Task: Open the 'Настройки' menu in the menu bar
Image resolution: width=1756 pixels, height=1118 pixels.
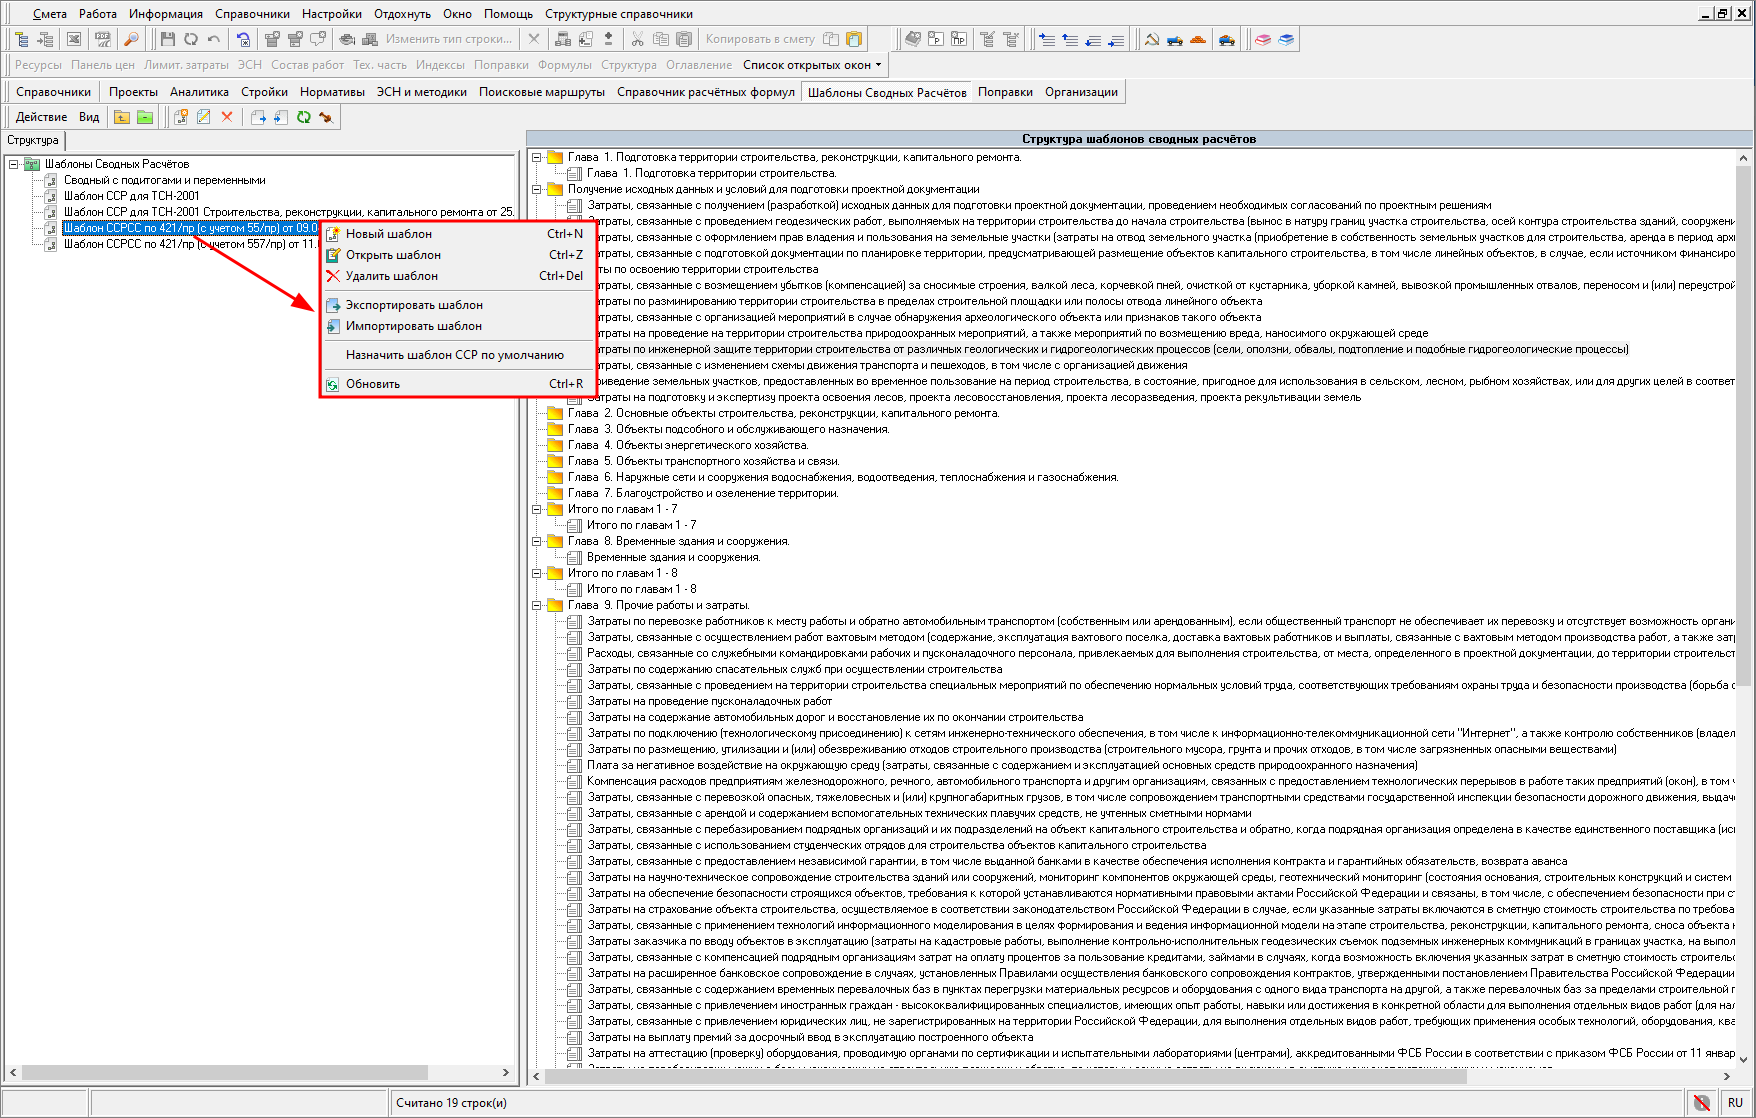Action: 331,14
